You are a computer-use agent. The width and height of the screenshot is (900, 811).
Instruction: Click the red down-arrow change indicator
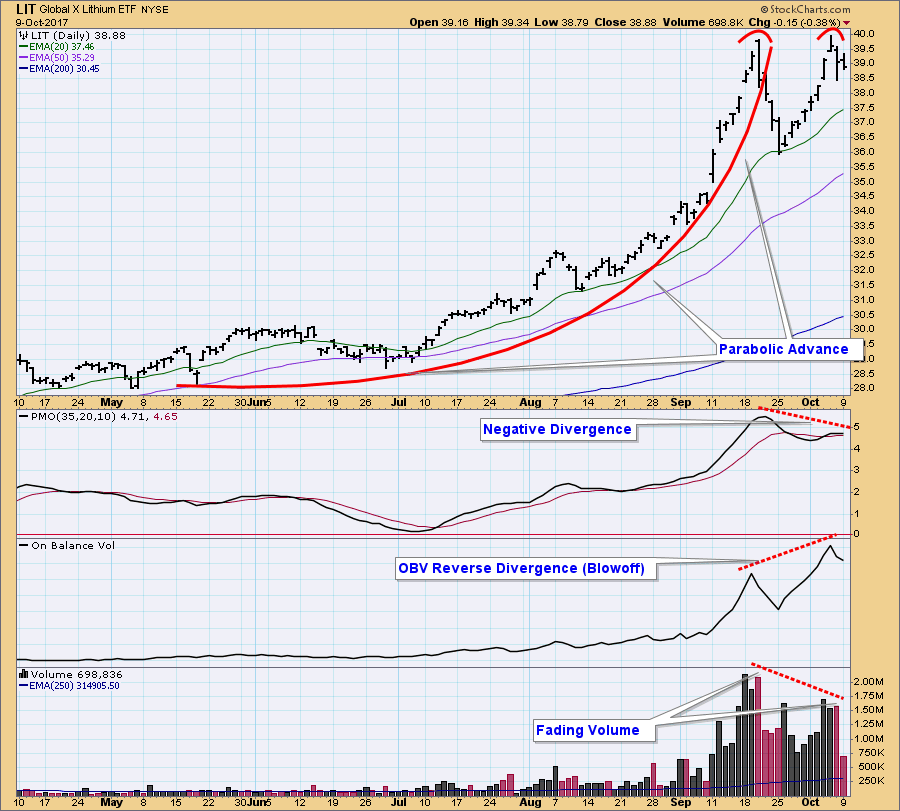tap(846, 23)
